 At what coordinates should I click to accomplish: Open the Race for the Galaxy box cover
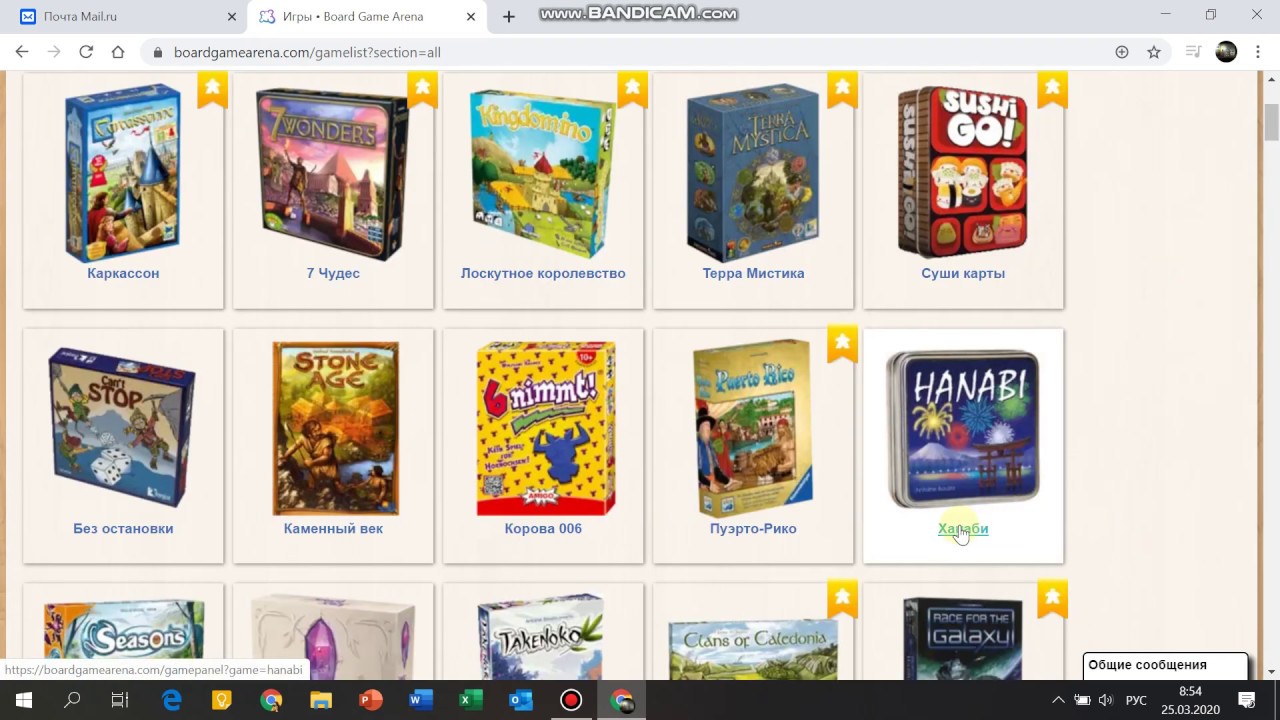962,638
